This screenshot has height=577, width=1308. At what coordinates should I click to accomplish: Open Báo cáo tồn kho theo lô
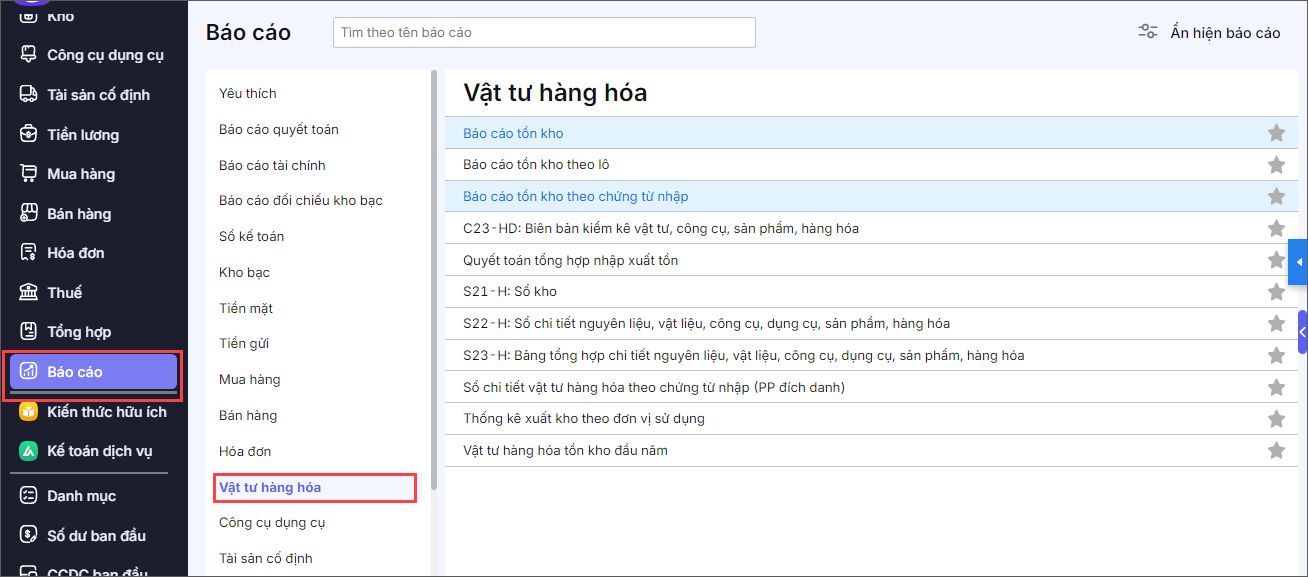(536, 164)
